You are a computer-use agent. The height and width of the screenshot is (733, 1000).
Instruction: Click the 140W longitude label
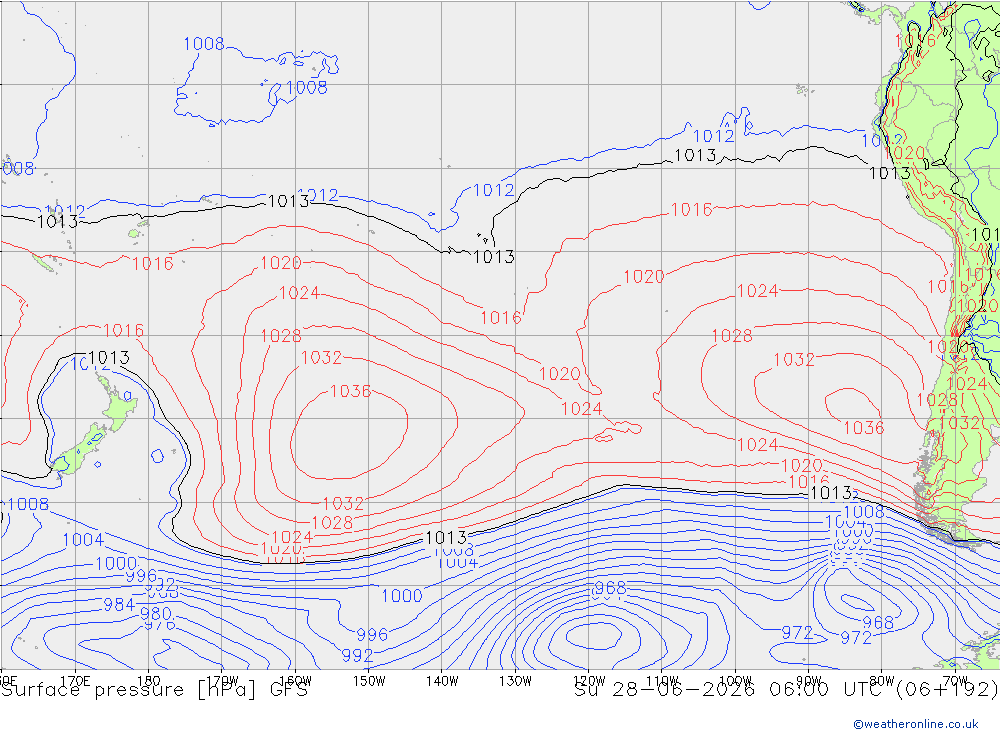(442, 681)
